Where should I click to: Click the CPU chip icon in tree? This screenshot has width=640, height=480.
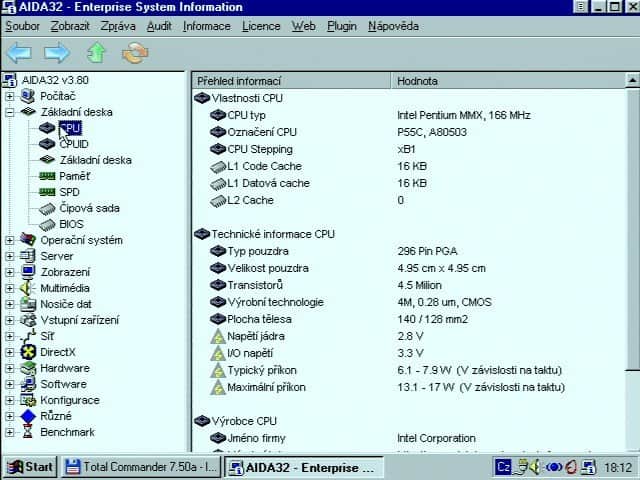coord(47,128)
